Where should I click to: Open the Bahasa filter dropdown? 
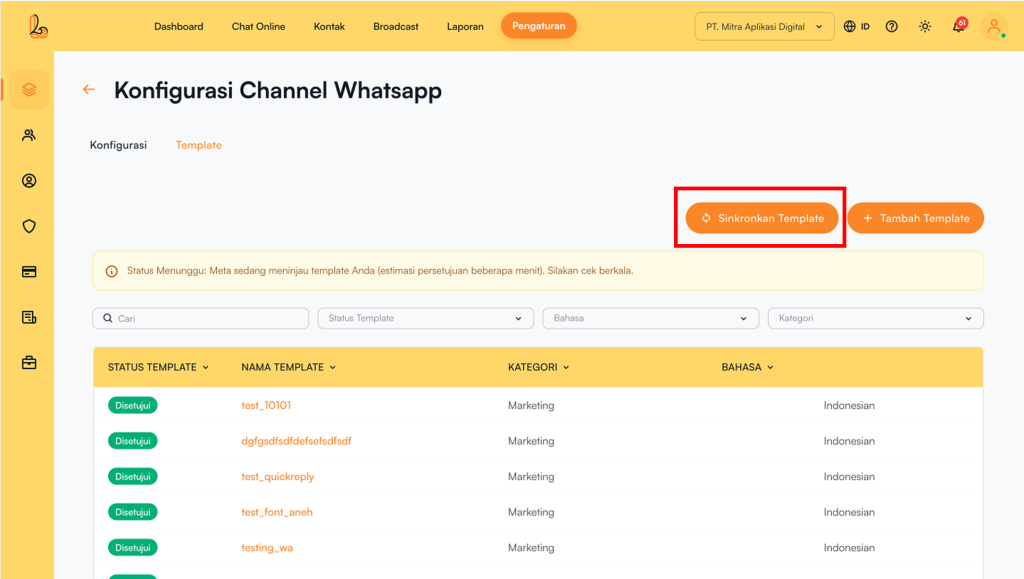click(650, 318)
